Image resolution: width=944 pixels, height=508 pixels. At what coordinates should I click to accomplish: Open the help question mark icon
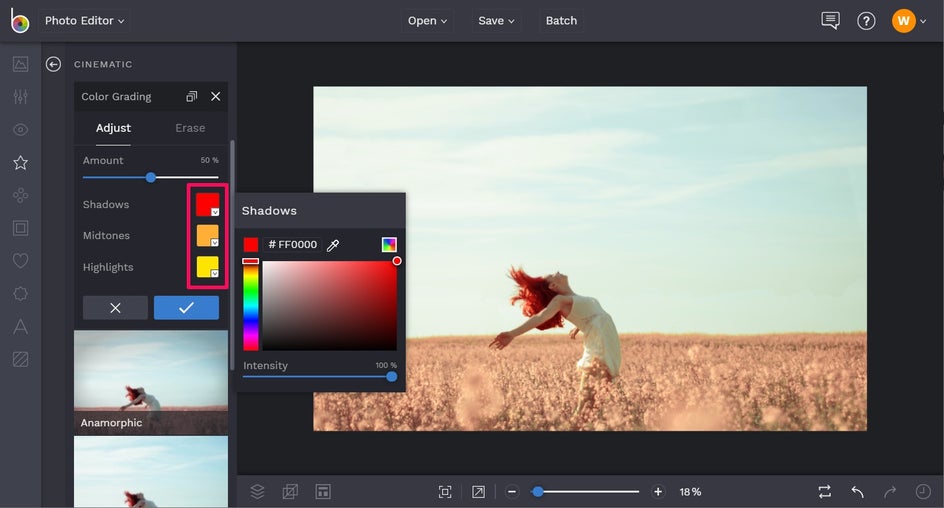(866, 21)
